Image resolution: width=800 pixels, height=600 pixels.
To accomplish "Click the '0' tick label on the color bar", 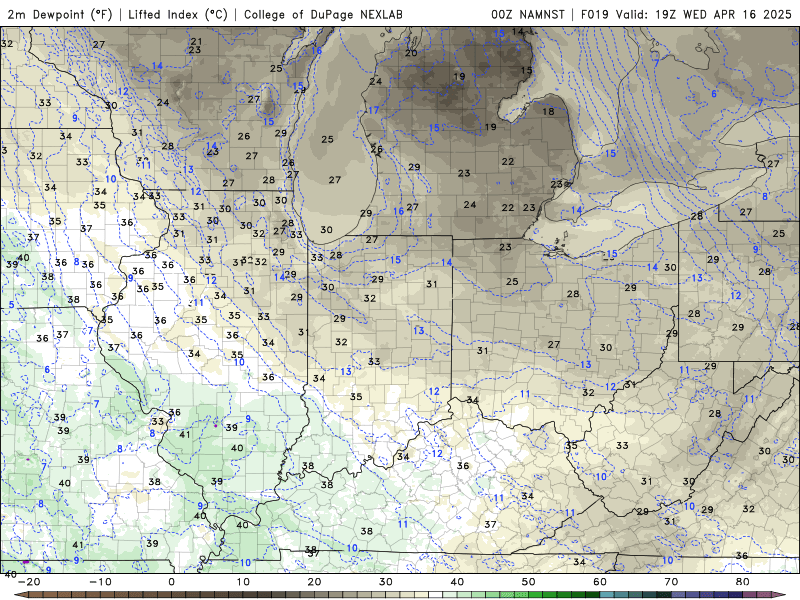I will coord(171,582).
